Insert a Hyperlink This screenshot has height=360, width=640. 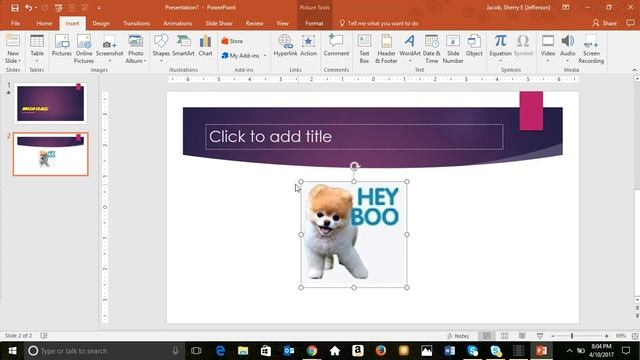[x=285, y=46]
